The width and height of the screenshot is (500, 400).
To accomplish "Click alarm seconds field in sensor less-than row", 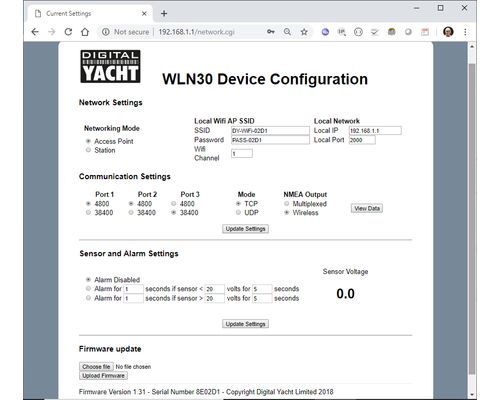I will pyautogui.click(x=133, y=289).
